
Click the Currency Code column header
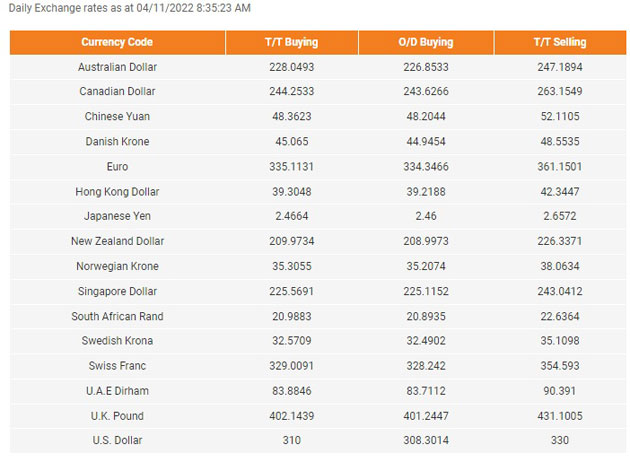[x=117, y=42]
